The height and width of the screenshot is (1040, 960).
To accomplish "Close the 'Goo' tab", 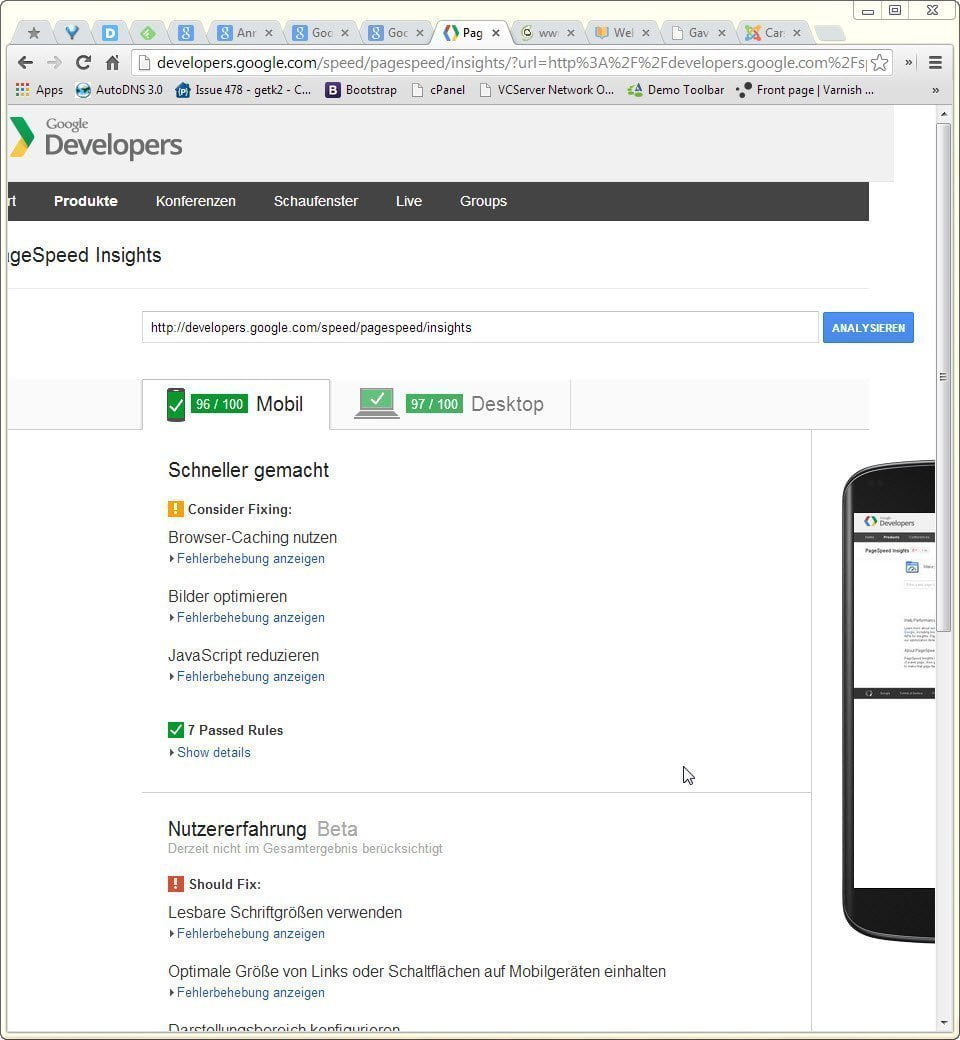I will (x=345, y=32).
